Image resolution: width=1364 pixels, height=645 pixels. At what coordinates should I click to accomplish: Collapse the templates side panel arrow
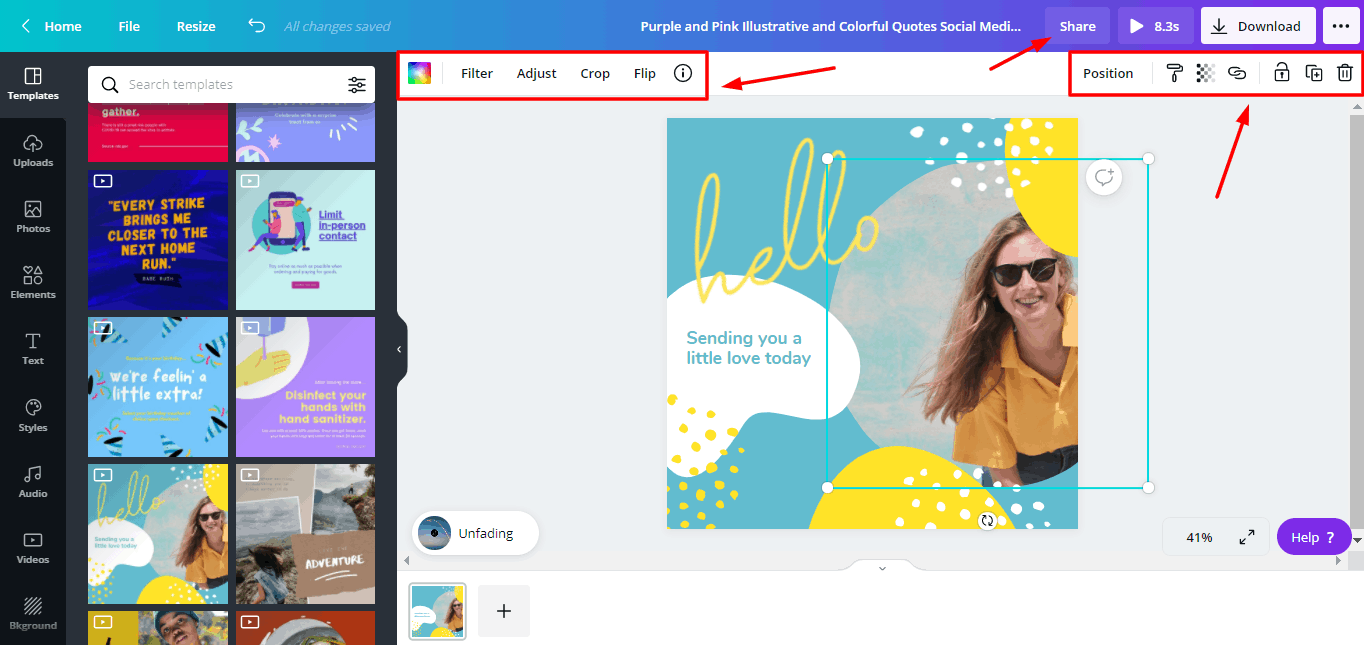pos(399,349)
